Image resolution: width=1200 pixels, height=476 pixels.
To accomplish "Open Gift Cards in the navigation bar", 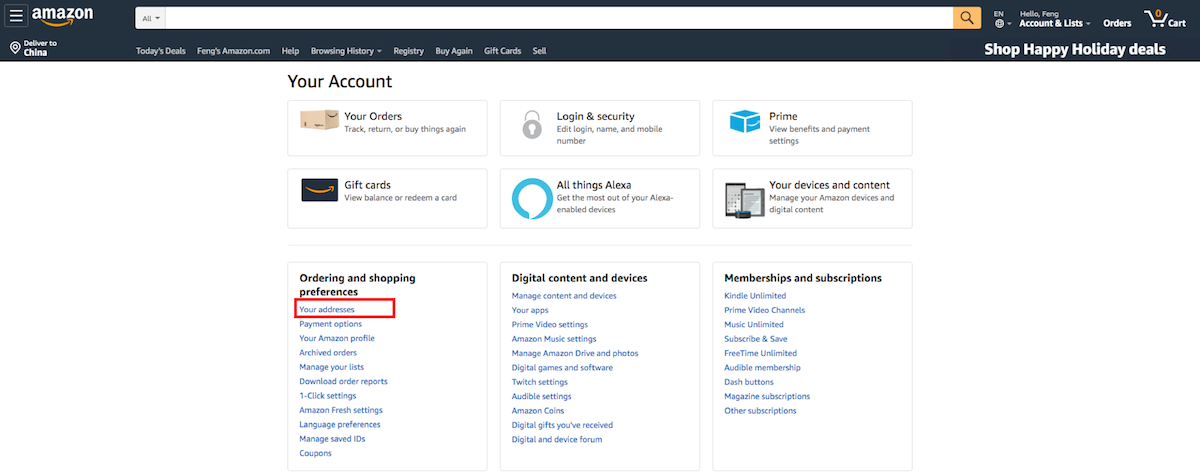I will pyautogui.click(x=502, y=51).
